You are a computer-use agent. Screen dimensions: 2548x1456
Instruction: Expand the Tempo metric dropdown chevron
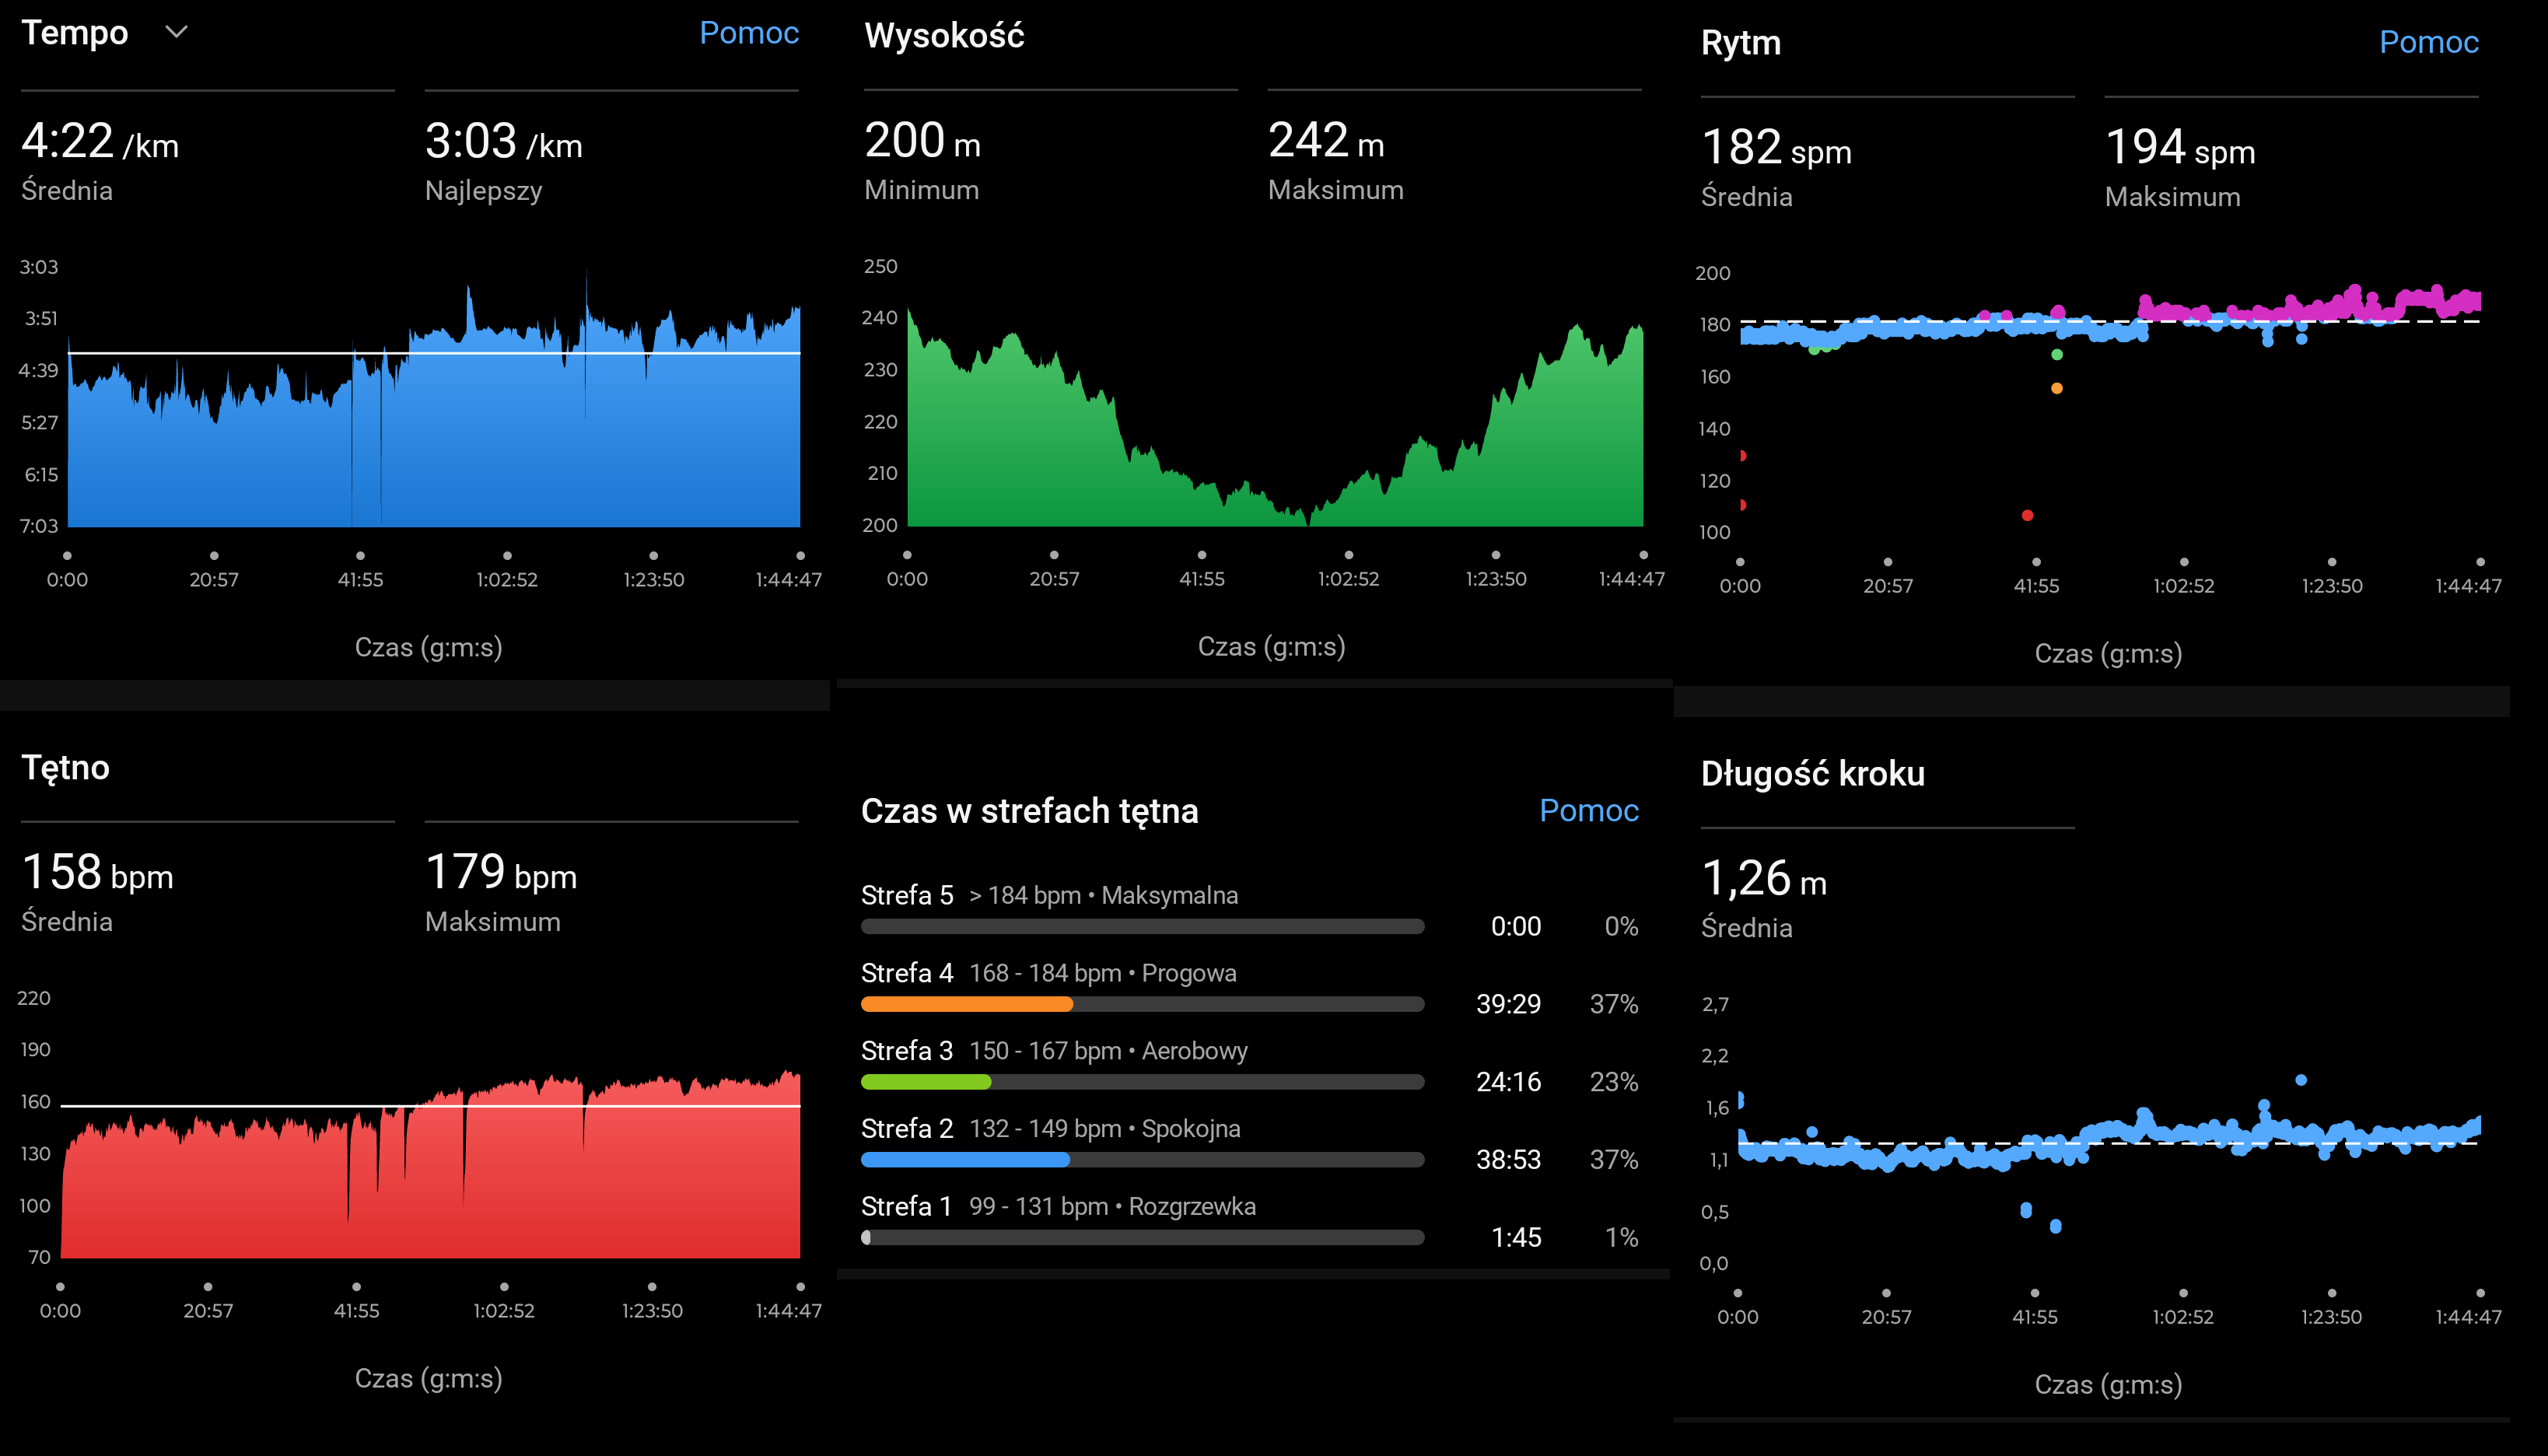(x=176, y=32)
